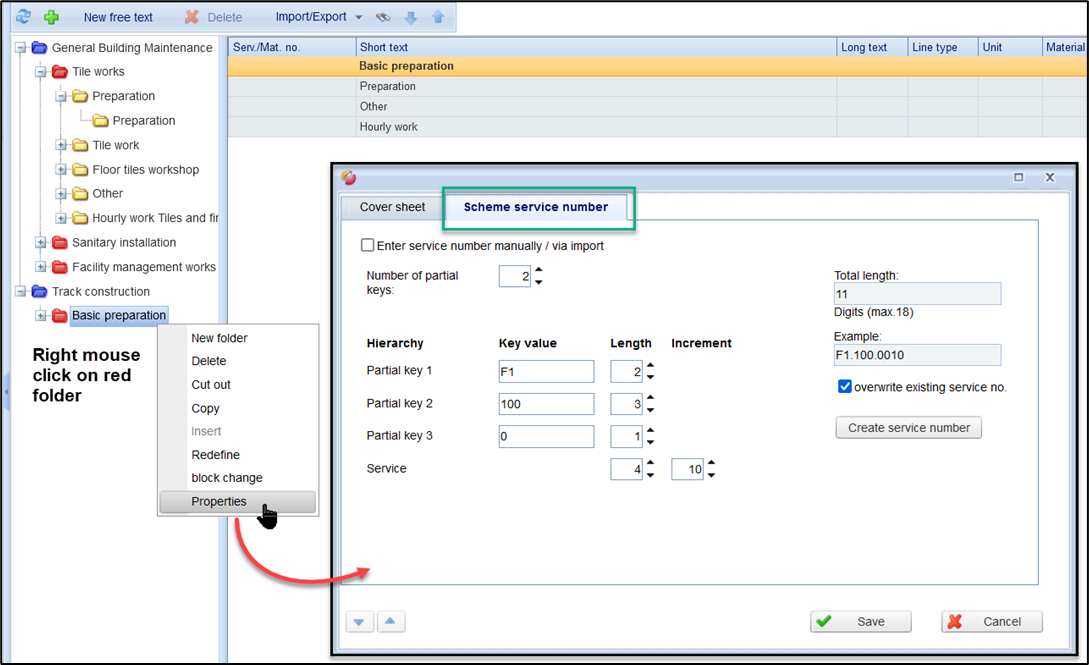The width and height of the screenshot is (1089, 665).
Task: Enable 'Enter service number manually' checkbox
Action: (368, 245)
